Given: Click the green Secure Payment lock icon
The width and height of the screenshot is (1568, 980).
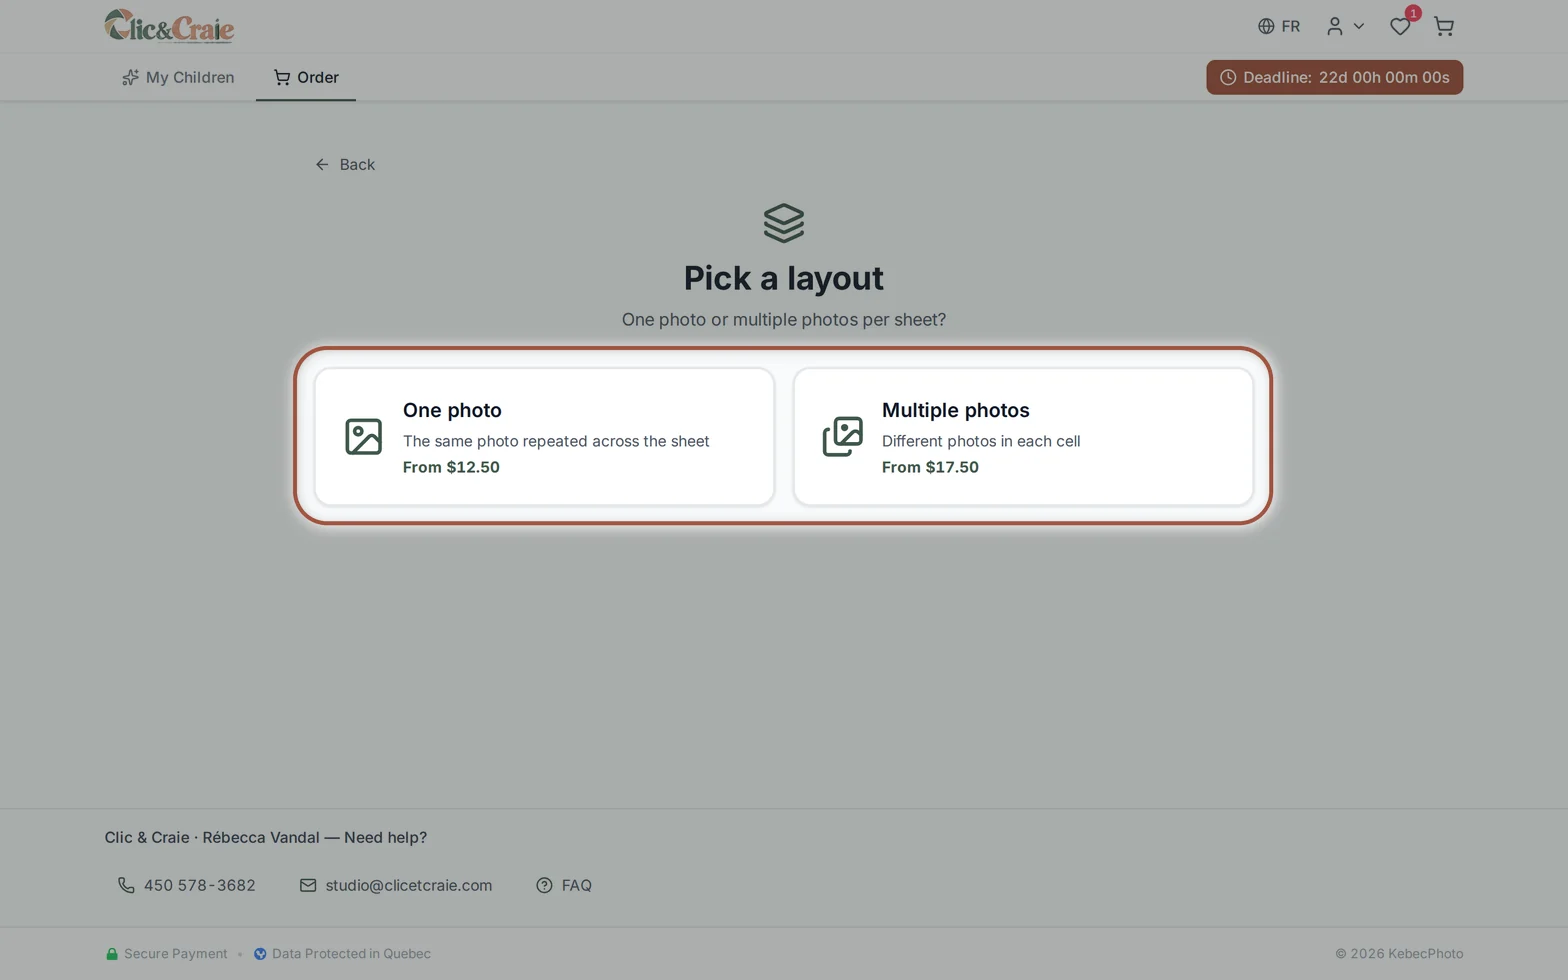Looking at the screenshot, I should [x=112, y=954].
